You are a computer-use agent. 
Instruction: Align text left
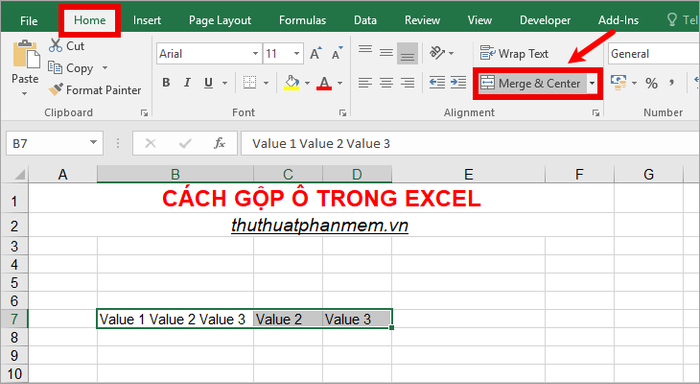[365, 83]
